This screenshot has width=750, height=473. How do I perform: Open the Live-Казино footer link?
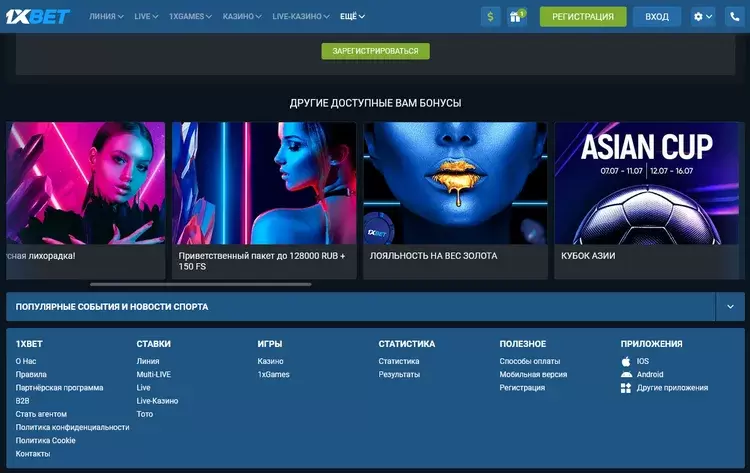157,401
